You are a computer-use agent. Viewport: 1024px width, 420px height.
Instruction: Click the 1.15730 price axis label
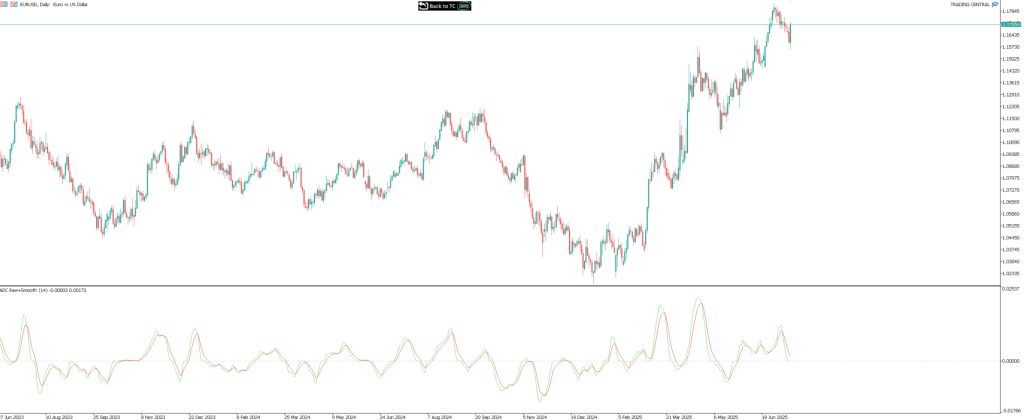1010,46
